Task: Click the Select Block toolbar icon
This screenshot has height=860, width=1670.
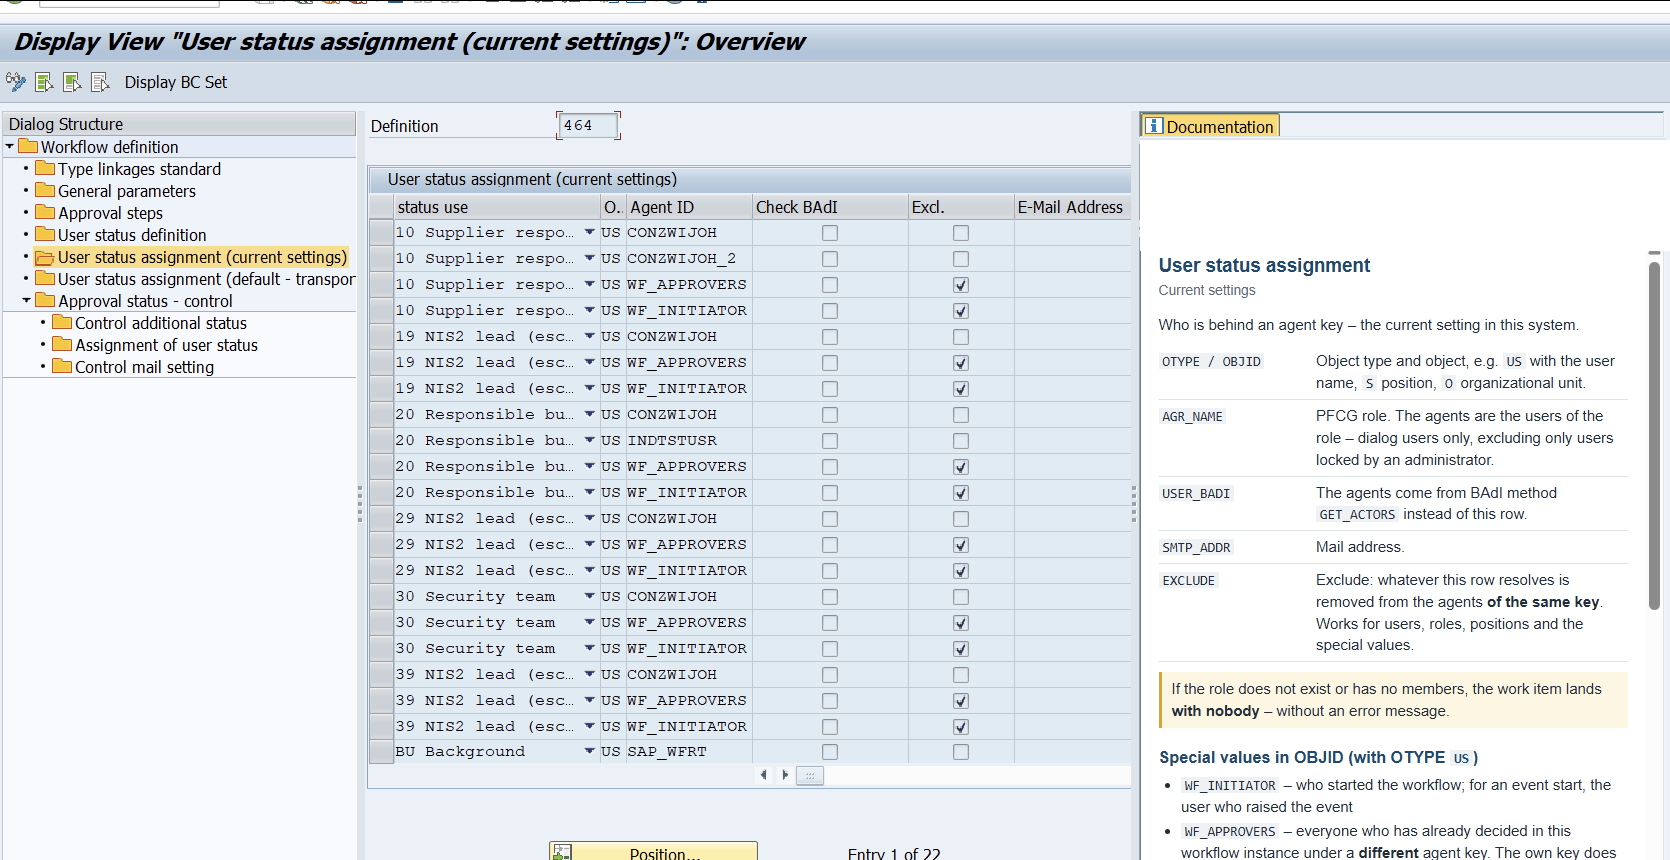Action: click(72, 82)
